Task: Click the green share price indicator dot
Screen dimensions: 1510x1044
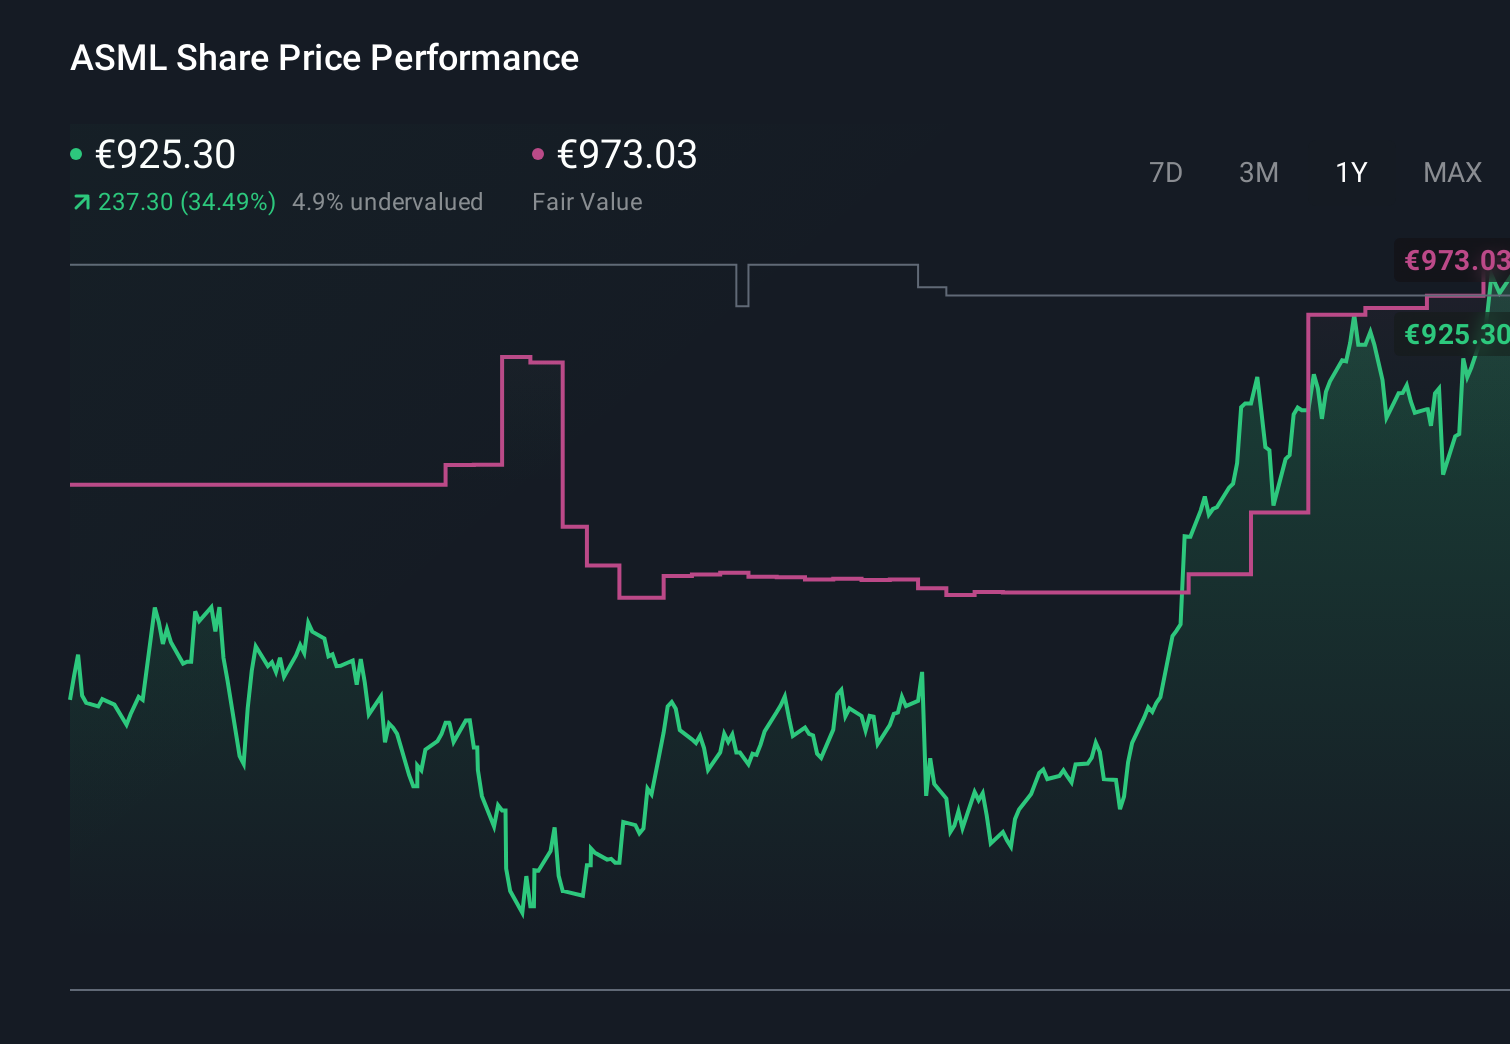Action: [76, 153]
